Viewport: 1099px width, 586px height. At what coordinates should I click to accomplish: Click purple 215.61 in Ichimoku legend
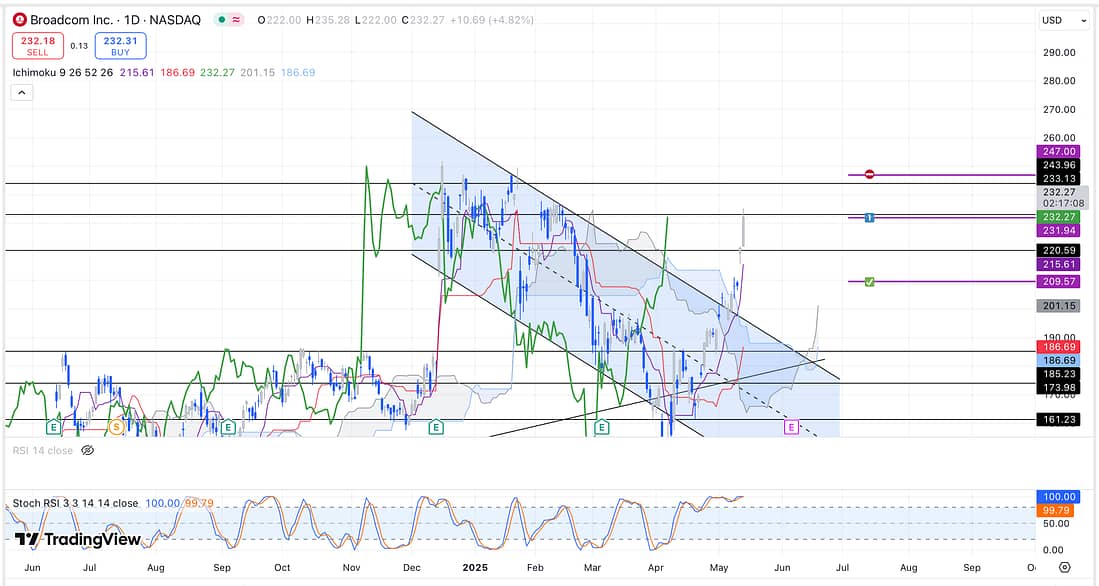coord(137,72)
